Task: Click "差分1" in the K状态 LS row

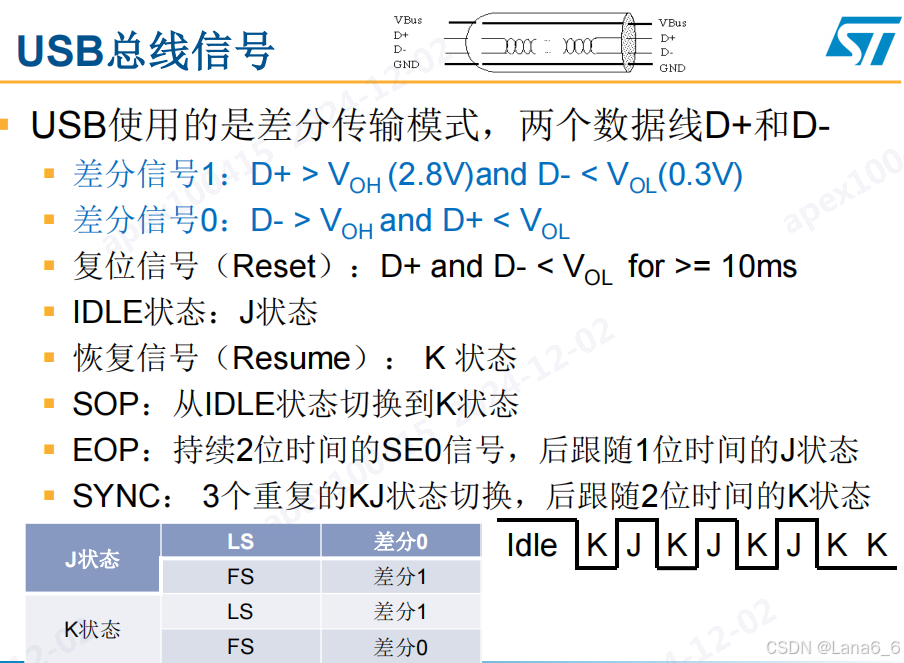Action: pyautogui.click(x=401, y=612)
